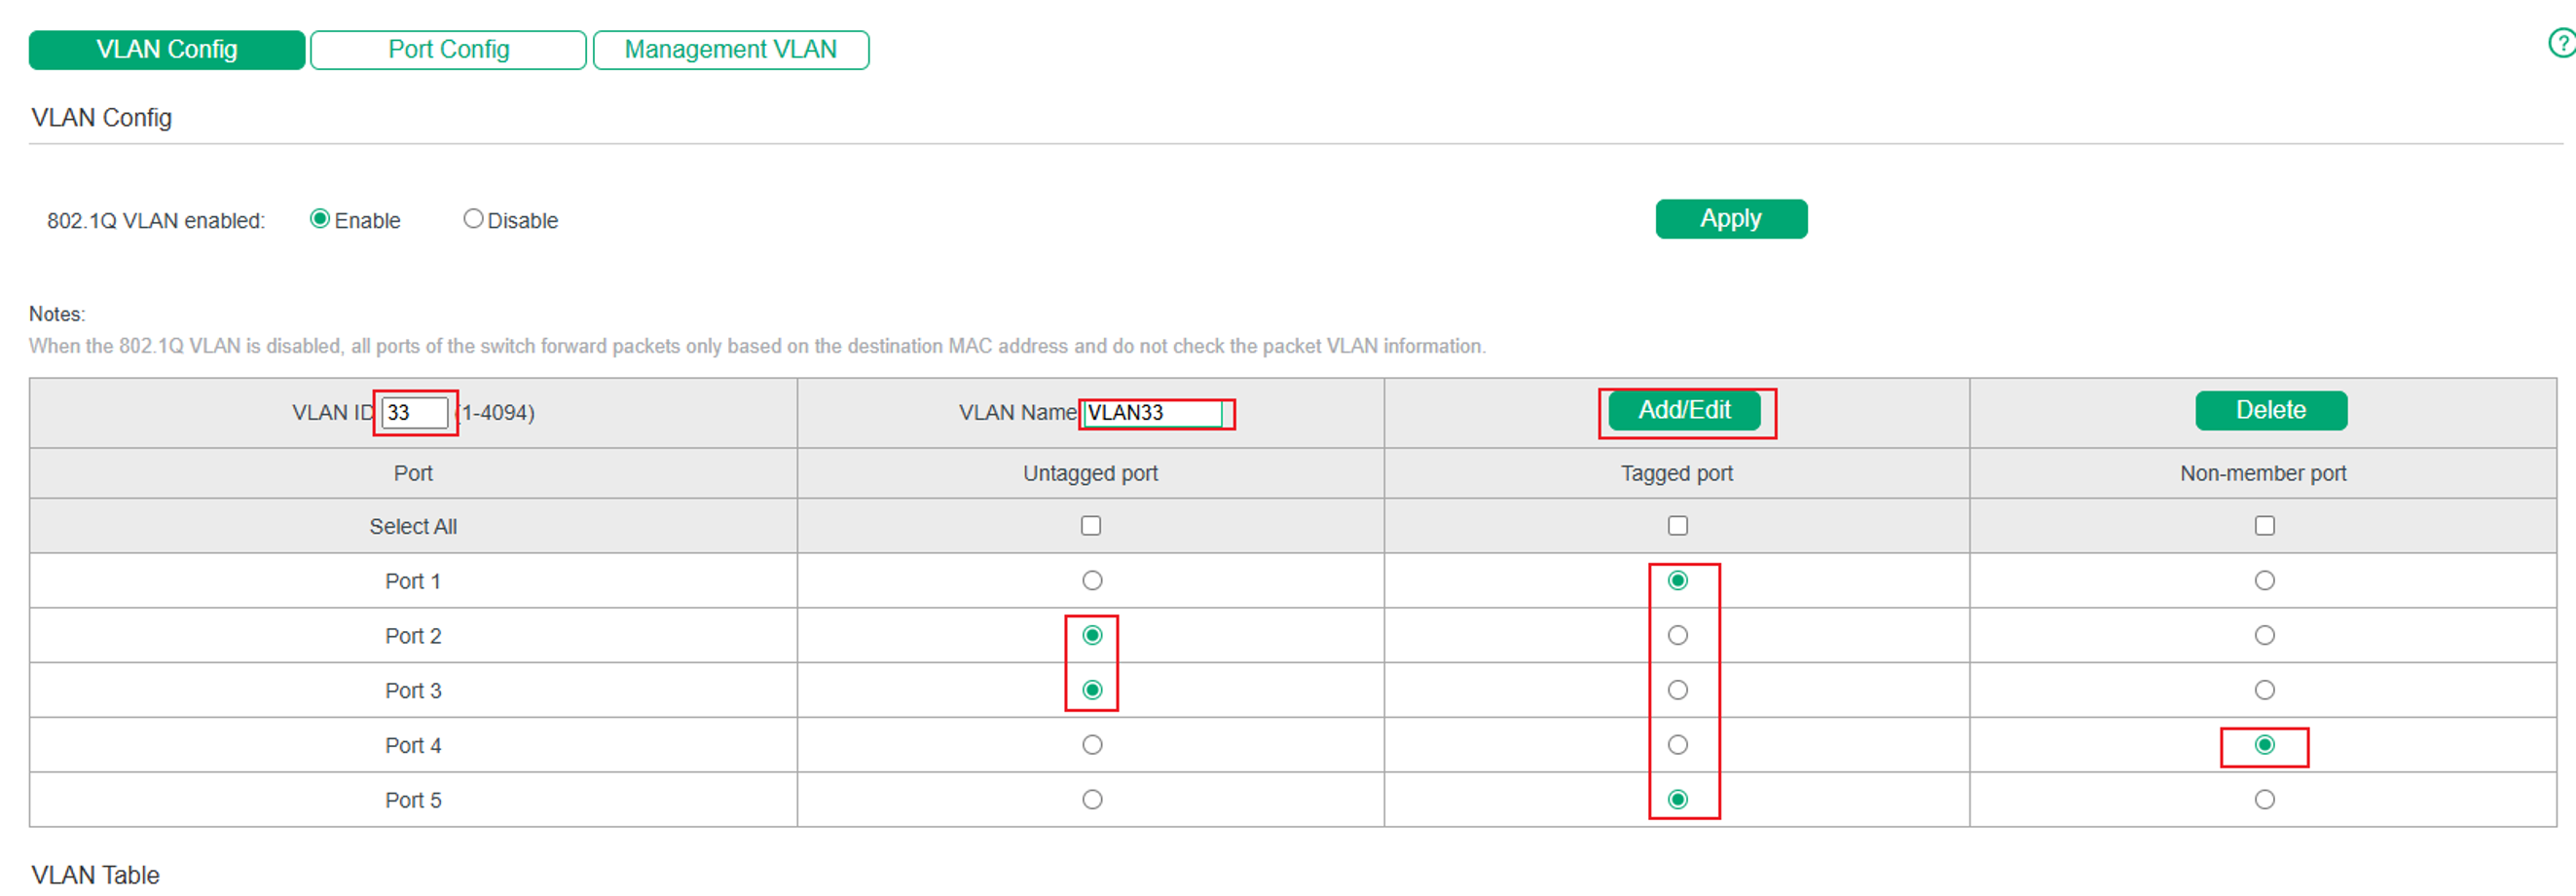Set Port 4 as Untagged port
The width and height of the screenshot is (2576, 896).
pos(1092,745)
